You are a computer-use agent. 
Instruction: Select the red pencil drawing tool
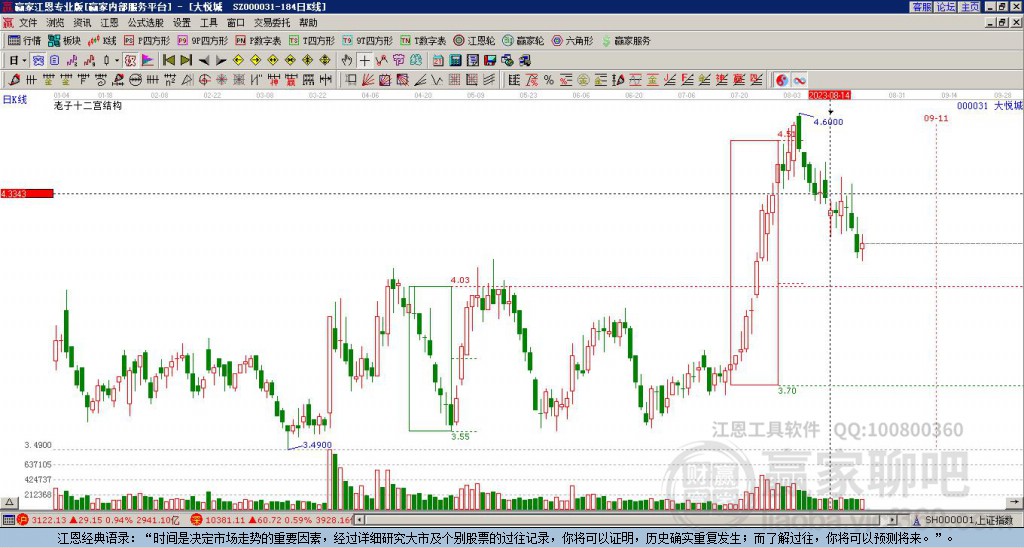[14, 80]
